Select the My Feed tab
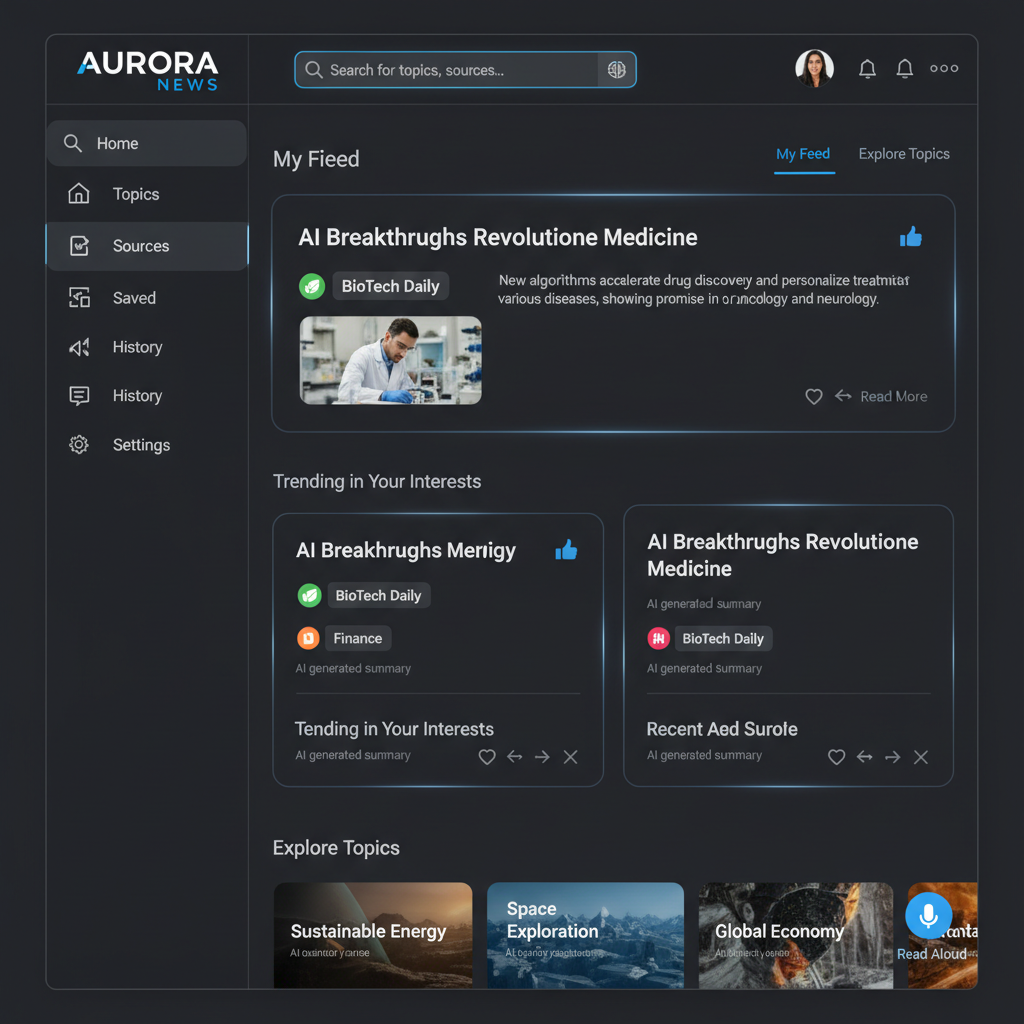 pyautogui.click(x=803, y=154)
